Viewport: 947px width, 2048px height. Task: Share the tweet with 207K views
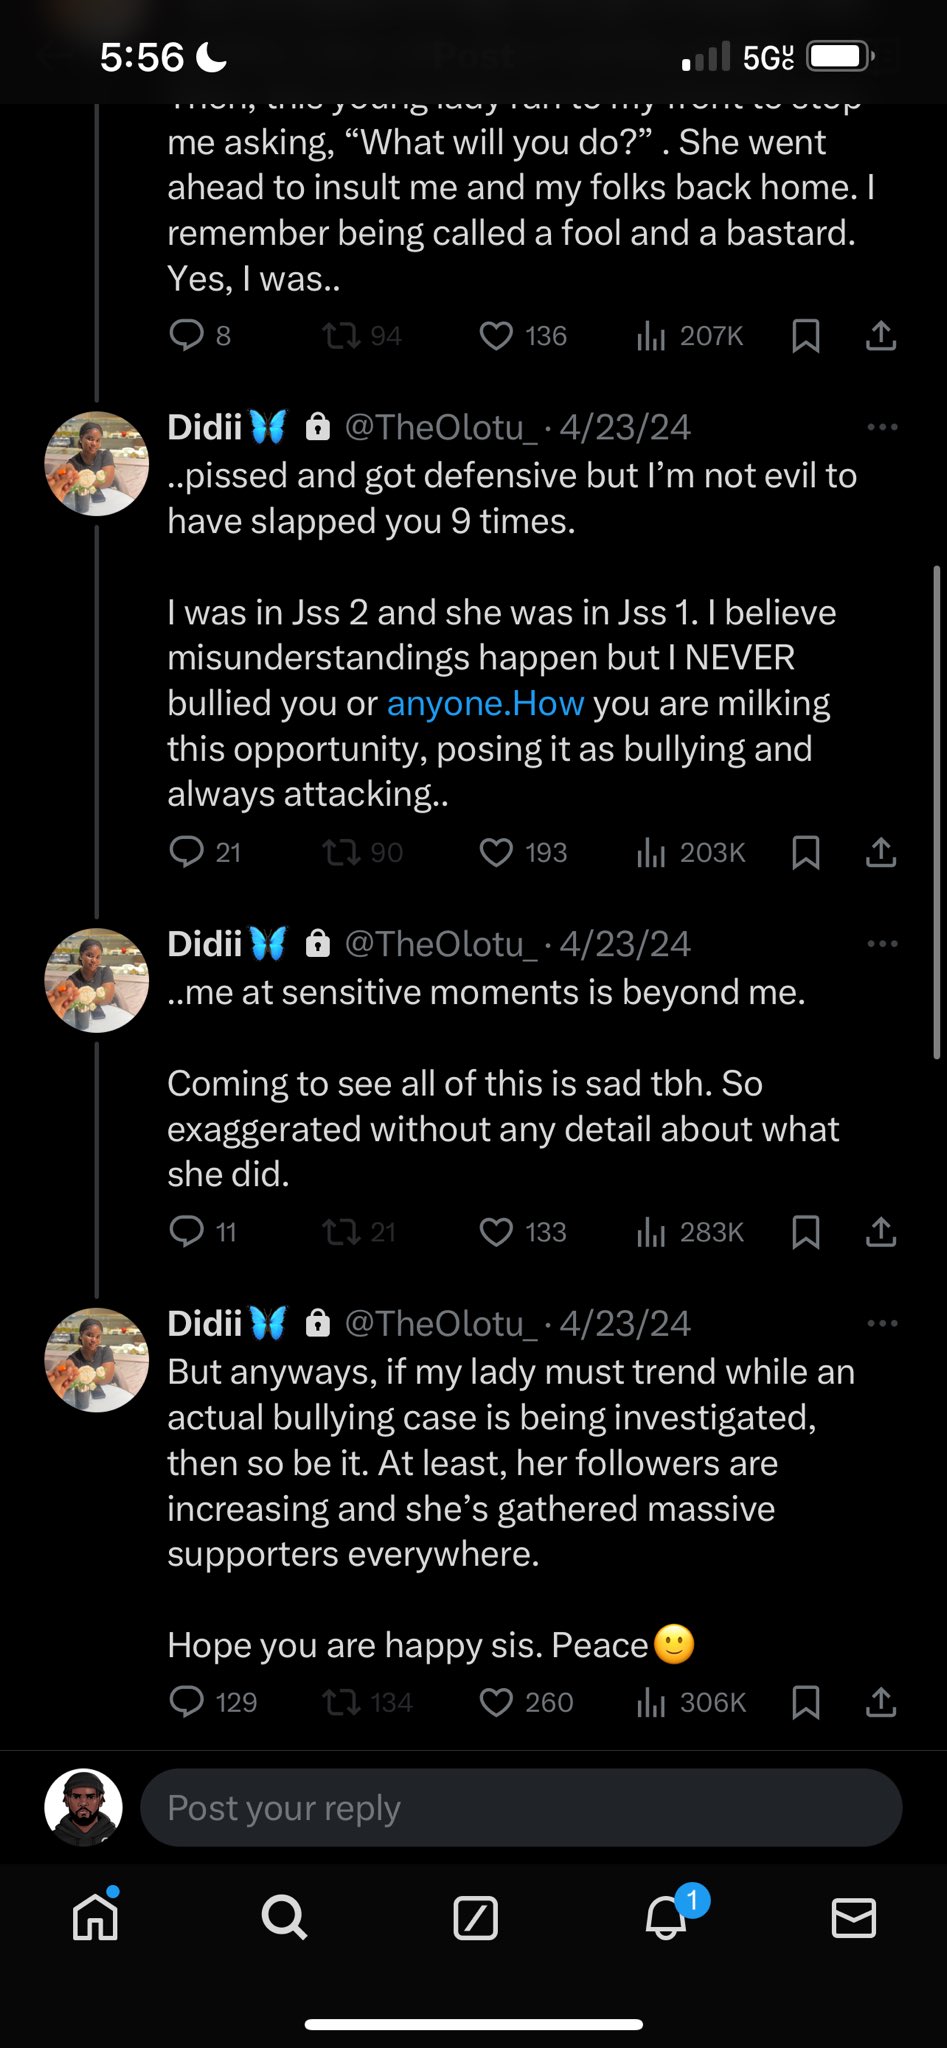[x=880, y=336]
